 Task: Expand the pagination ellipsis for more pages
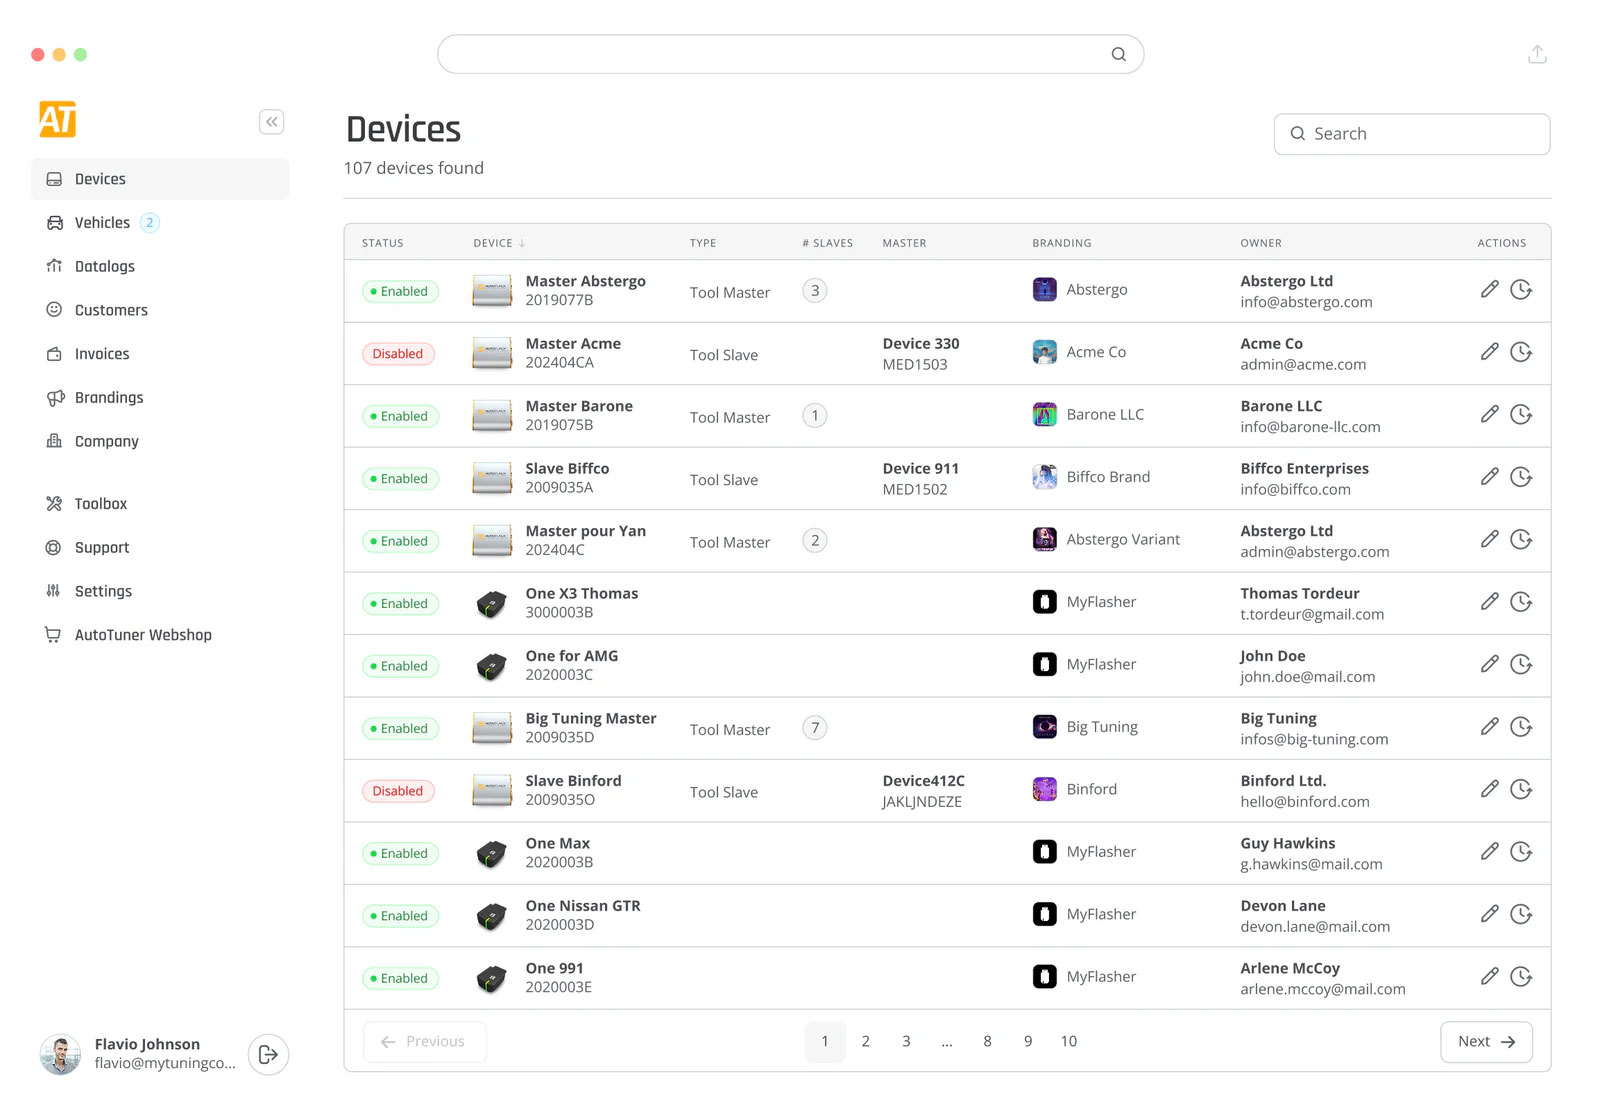click(946, 1042)
